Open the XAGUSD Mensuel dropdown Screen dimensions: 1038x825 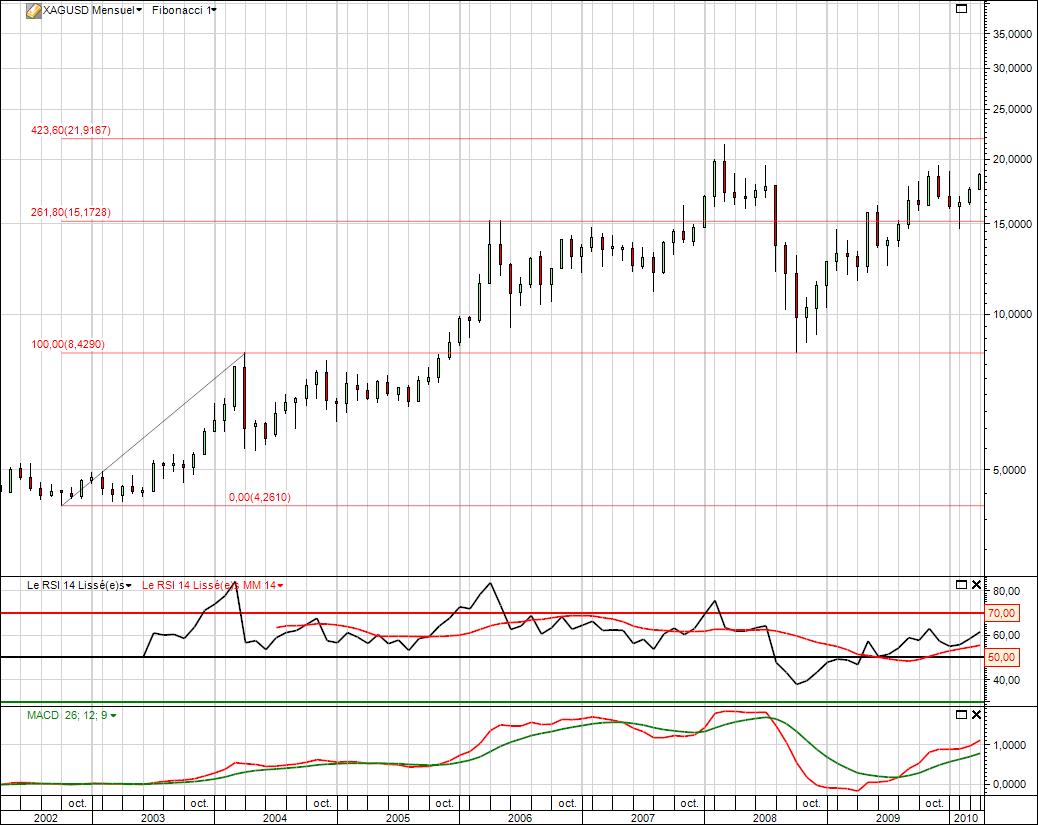point(138,10)
